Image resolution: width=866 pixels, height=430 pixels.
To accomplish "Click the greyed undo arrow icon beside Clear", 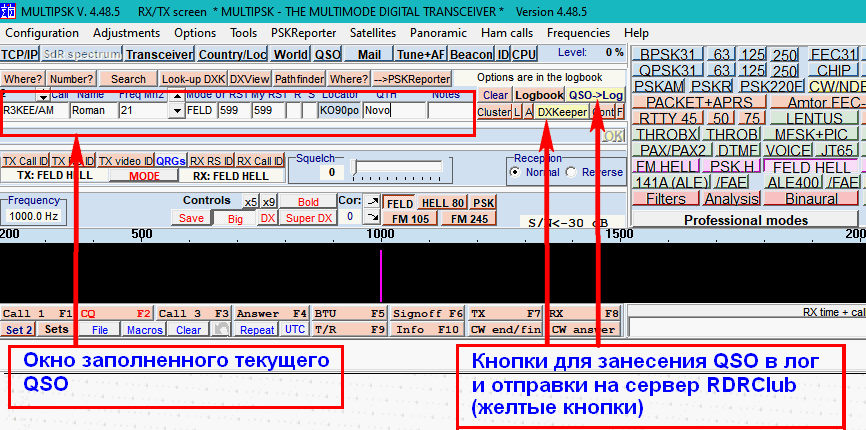I will coord(221,330).
